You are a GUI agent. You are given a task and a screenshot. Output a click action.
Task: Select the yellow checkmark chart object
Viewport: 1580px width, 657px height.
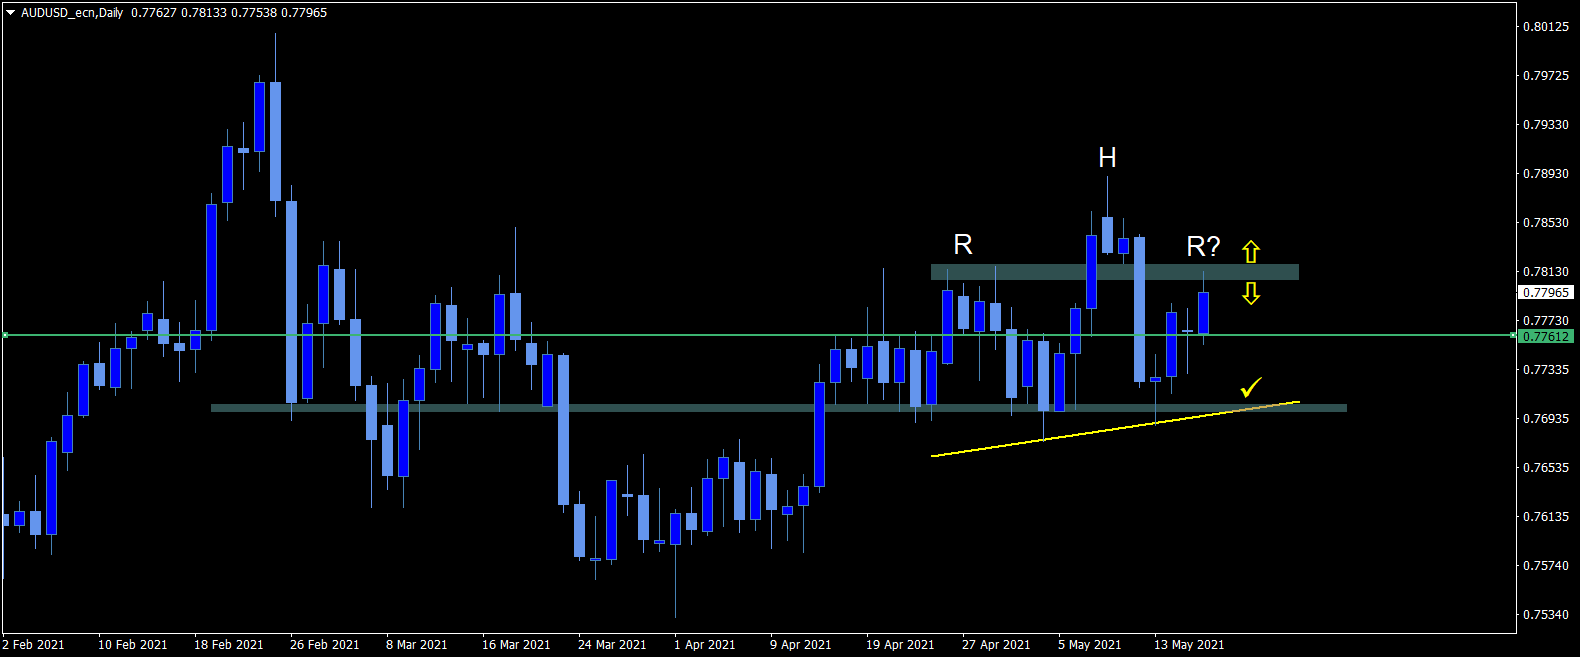[1251, 387]
